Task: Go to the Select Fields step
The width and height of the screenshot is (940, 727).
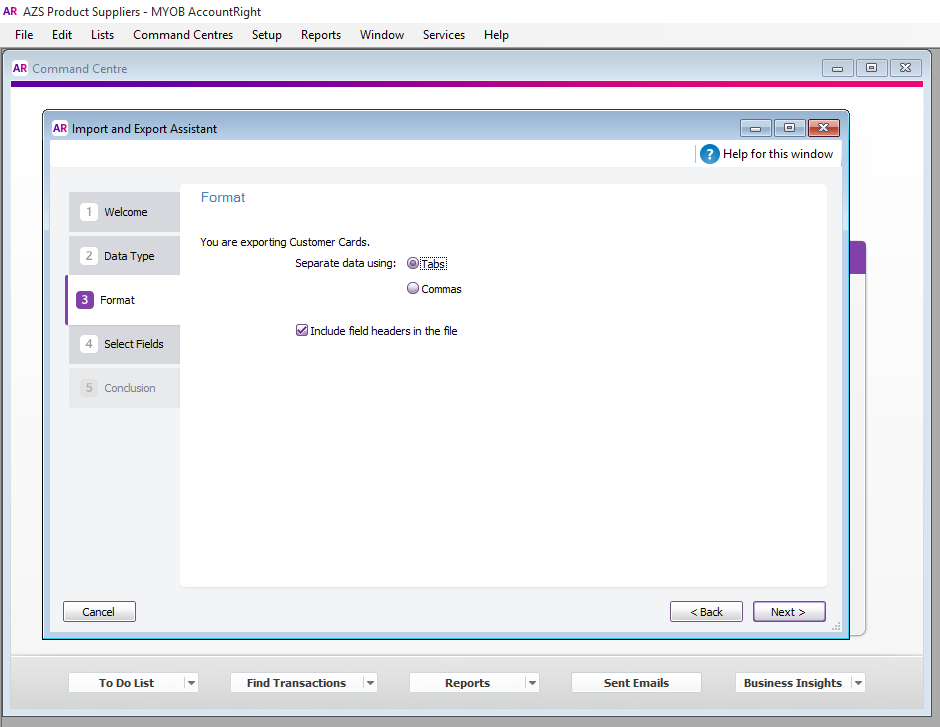Action: tap(124, 344)
